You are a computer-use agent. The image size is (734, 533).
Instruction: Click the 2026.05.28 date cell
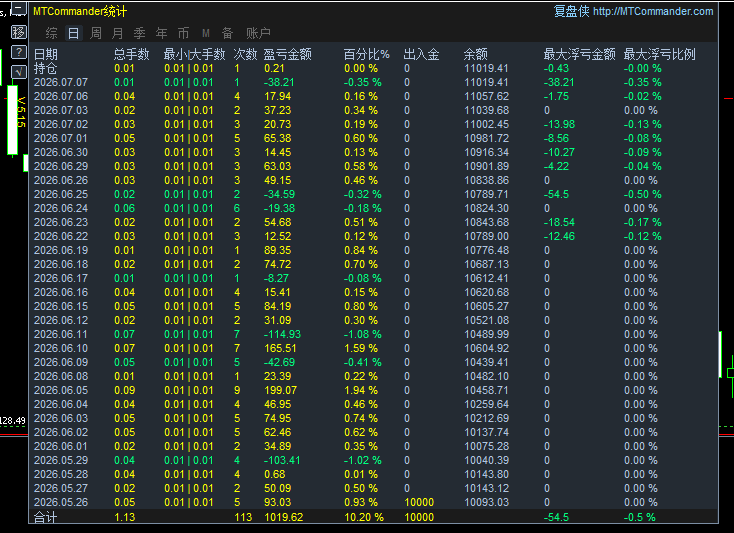click(x=61, y=475)
